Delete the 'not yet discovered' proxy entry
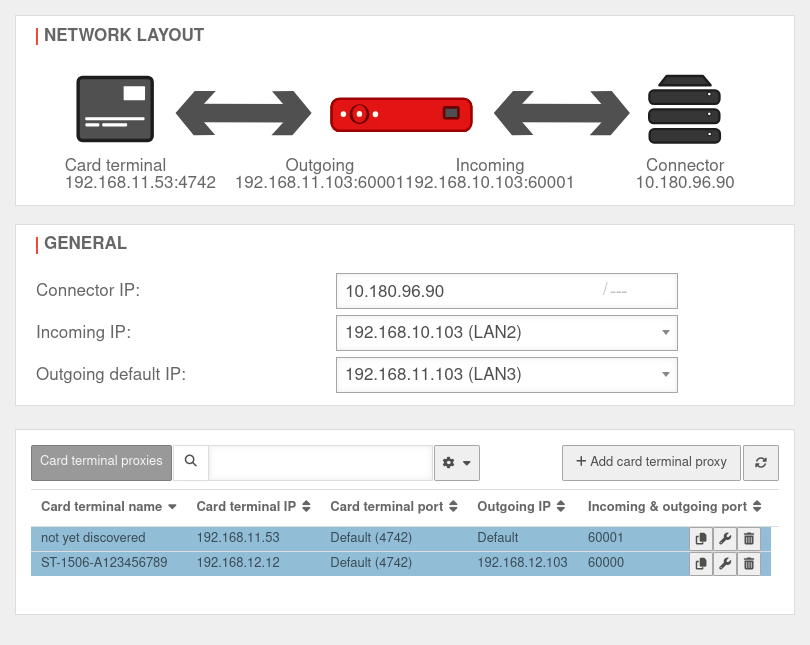This screenshot has width=810, height=645. 749,539
